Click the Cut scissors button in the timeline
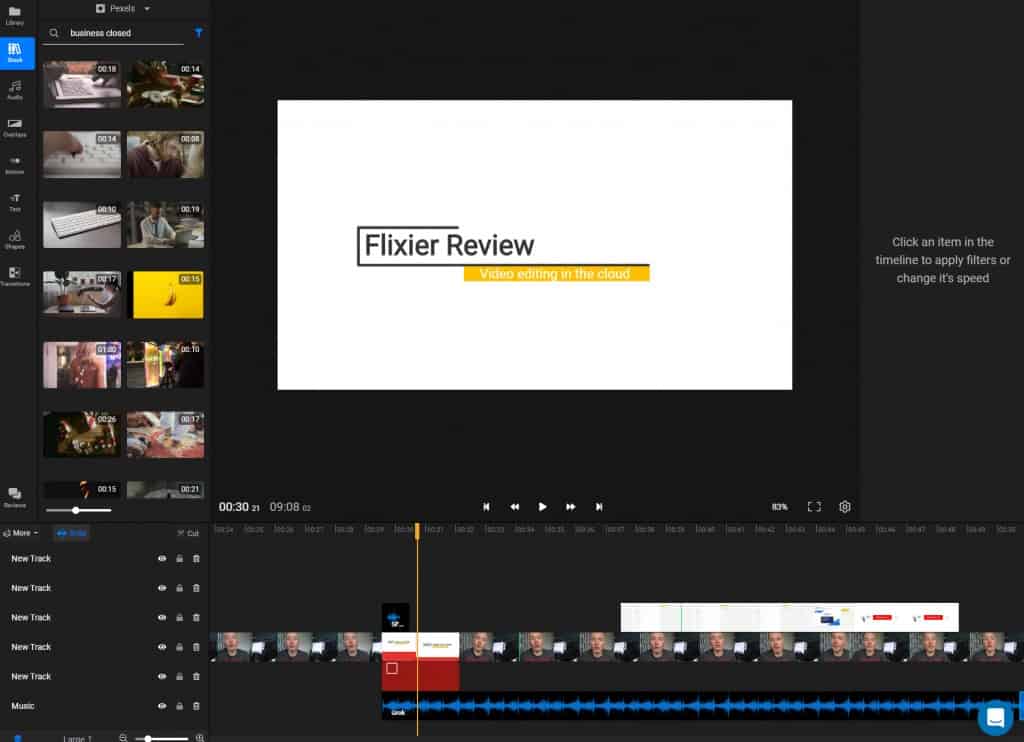1024x742 pixels. pyautogui.click(x=188, y=533)
